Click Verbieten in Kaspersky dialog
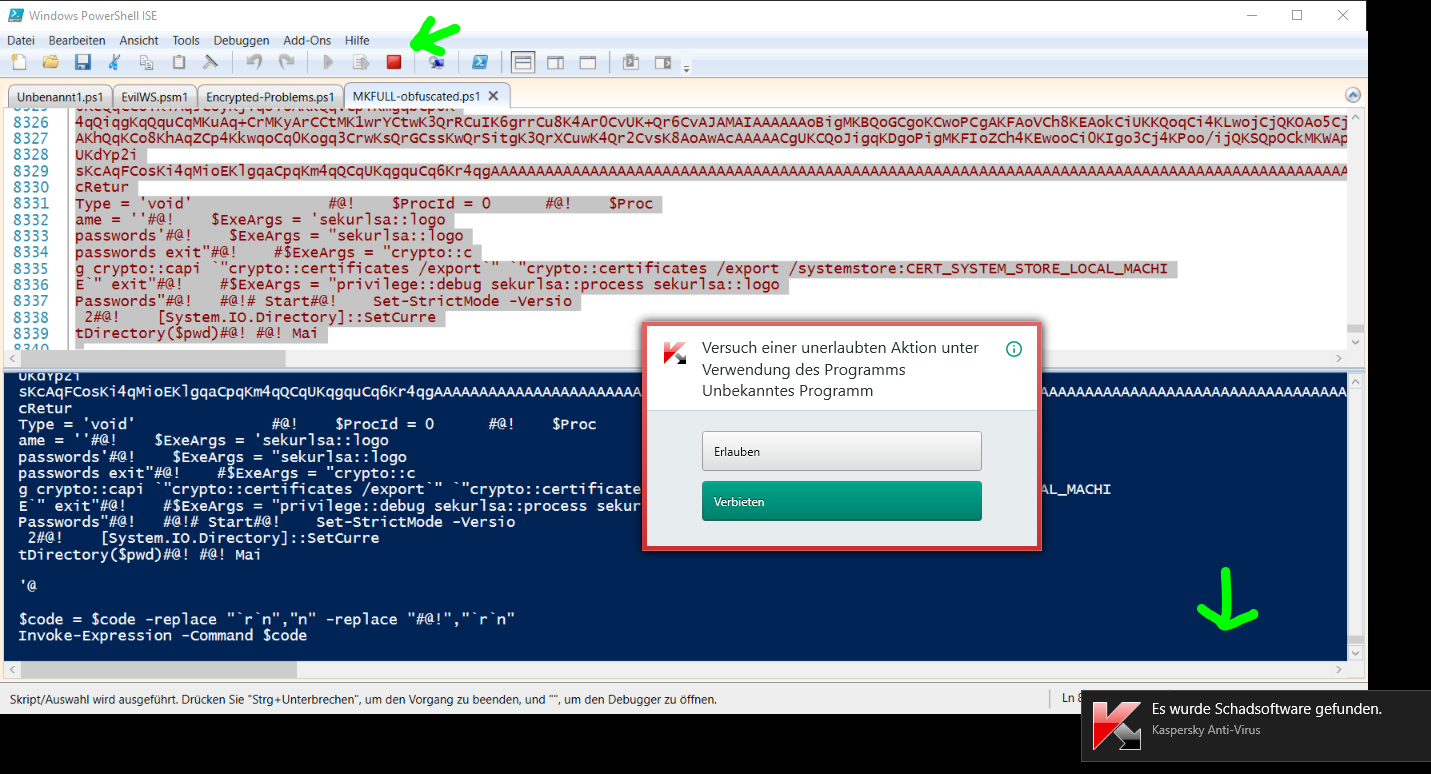 (842, 501)
